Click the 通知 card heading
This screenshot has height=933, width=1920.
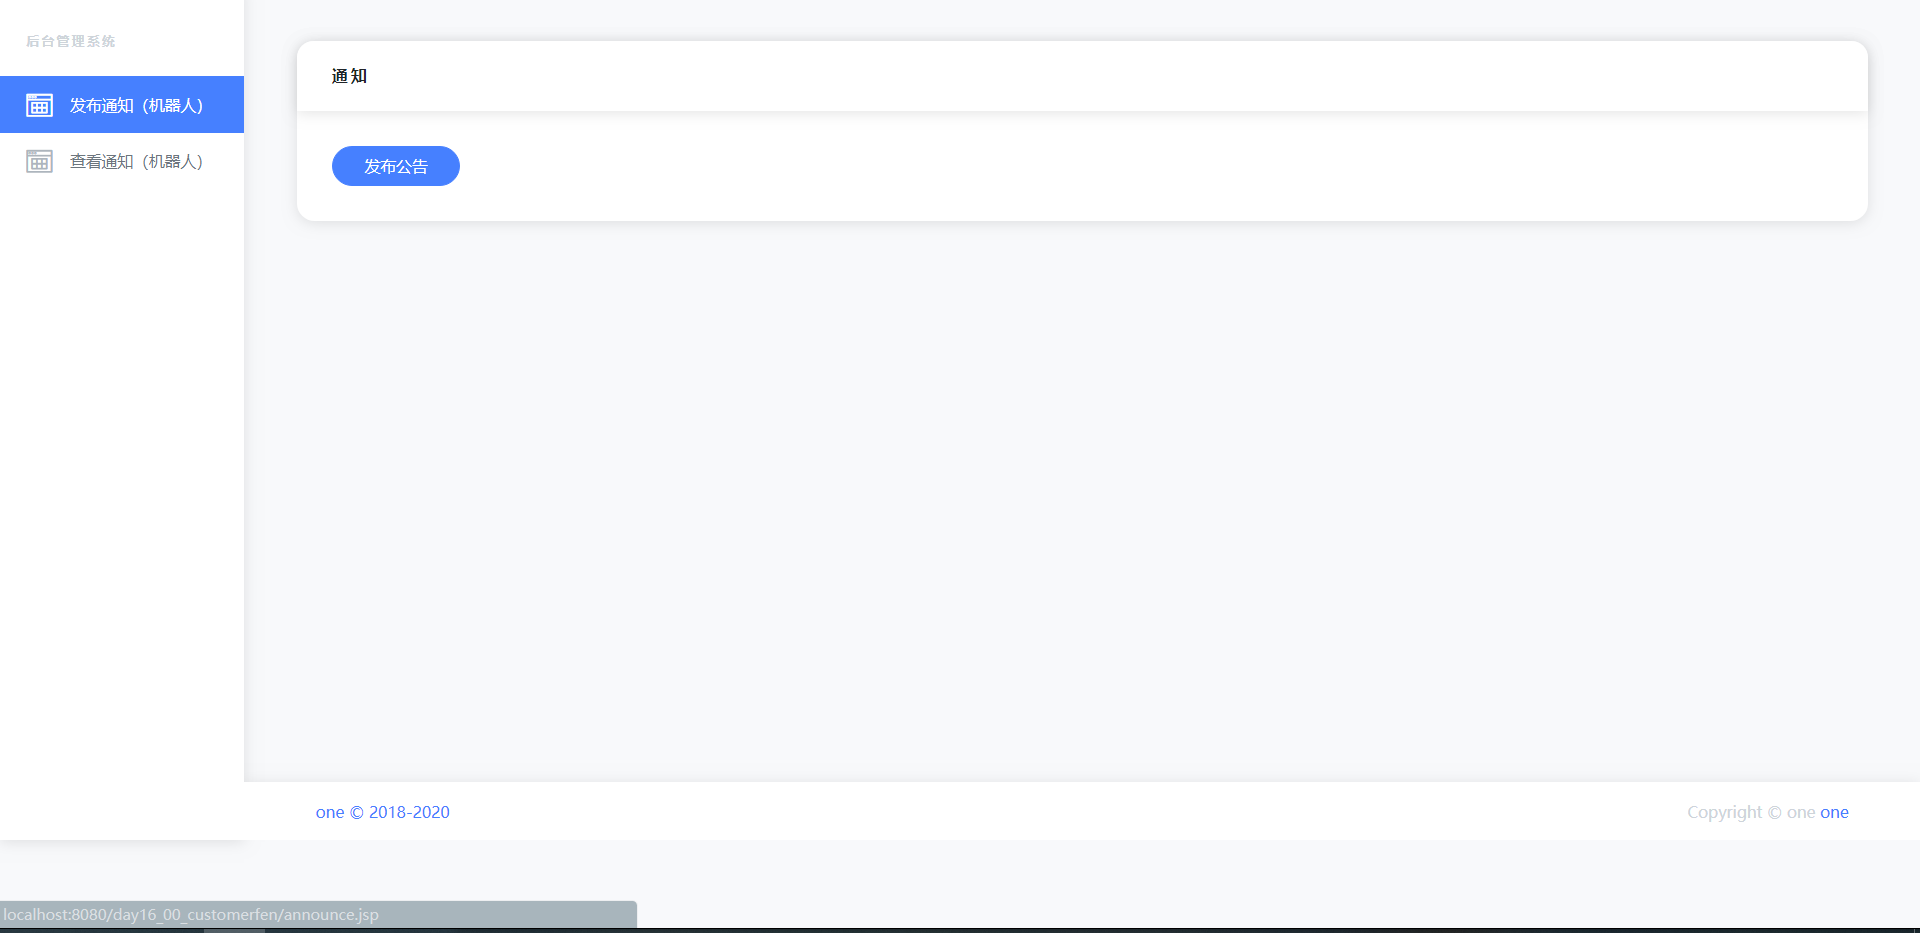[349, 76]
